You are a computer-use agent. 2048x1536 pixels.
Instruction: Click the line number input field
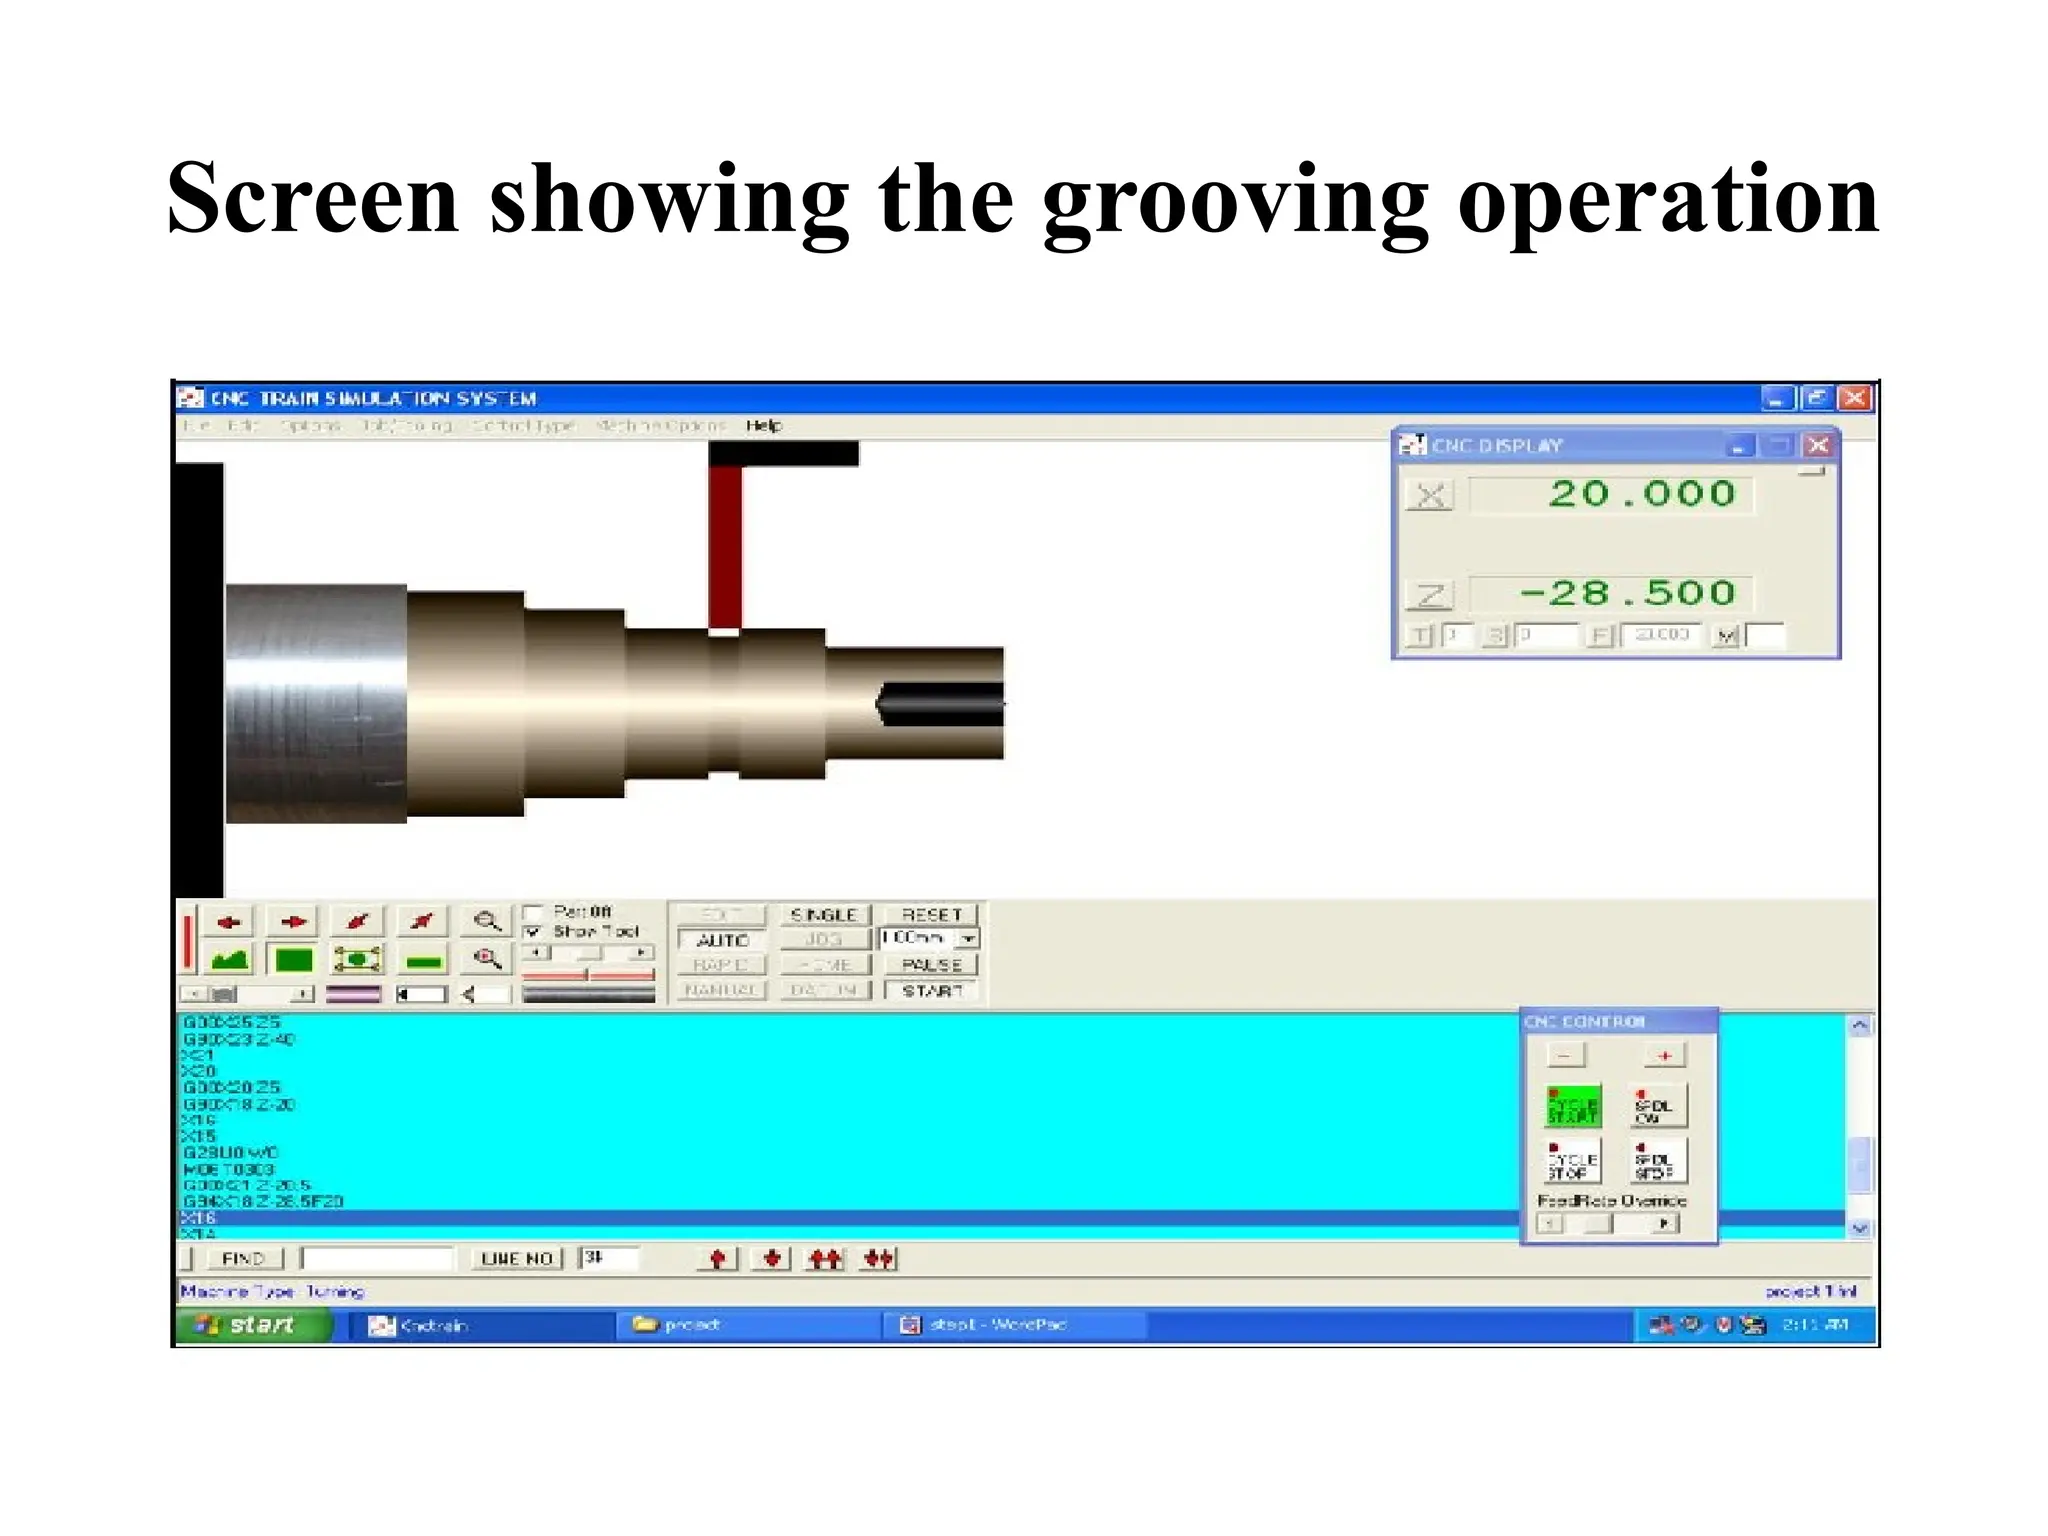(609, 1258)
